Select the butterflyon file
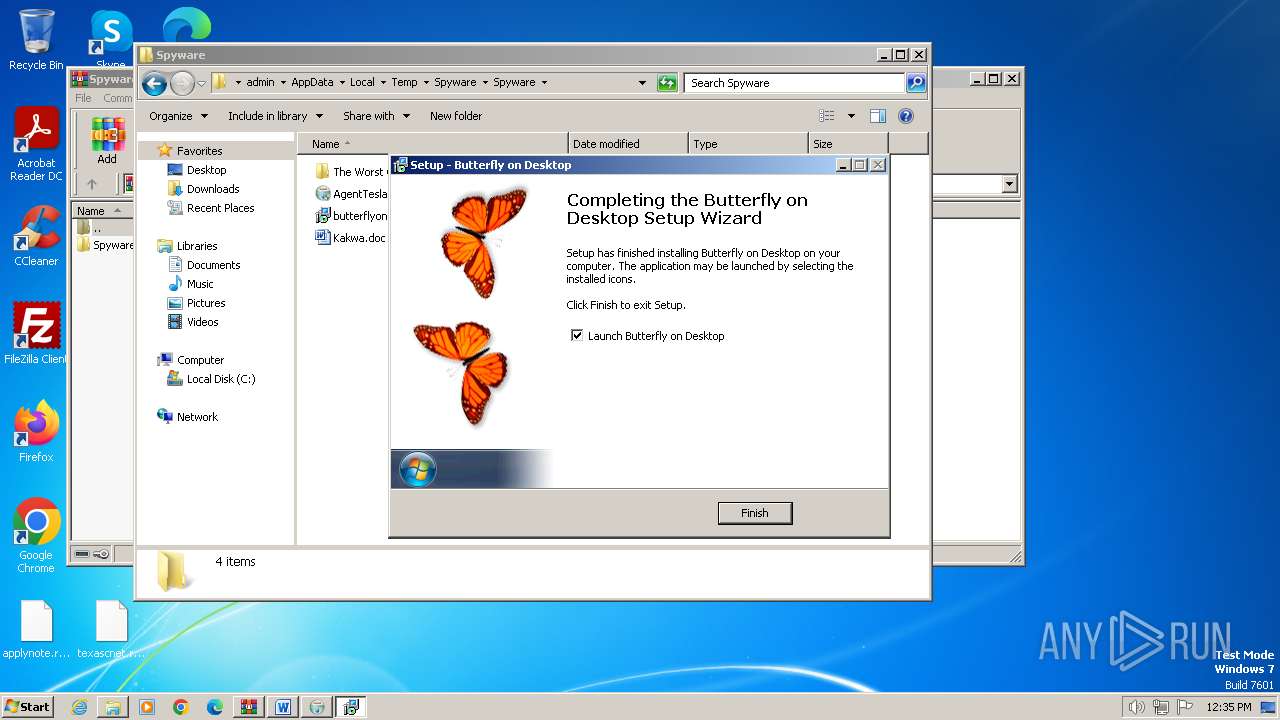Viewport: 1280px width, 720px height. pos(351,216)
